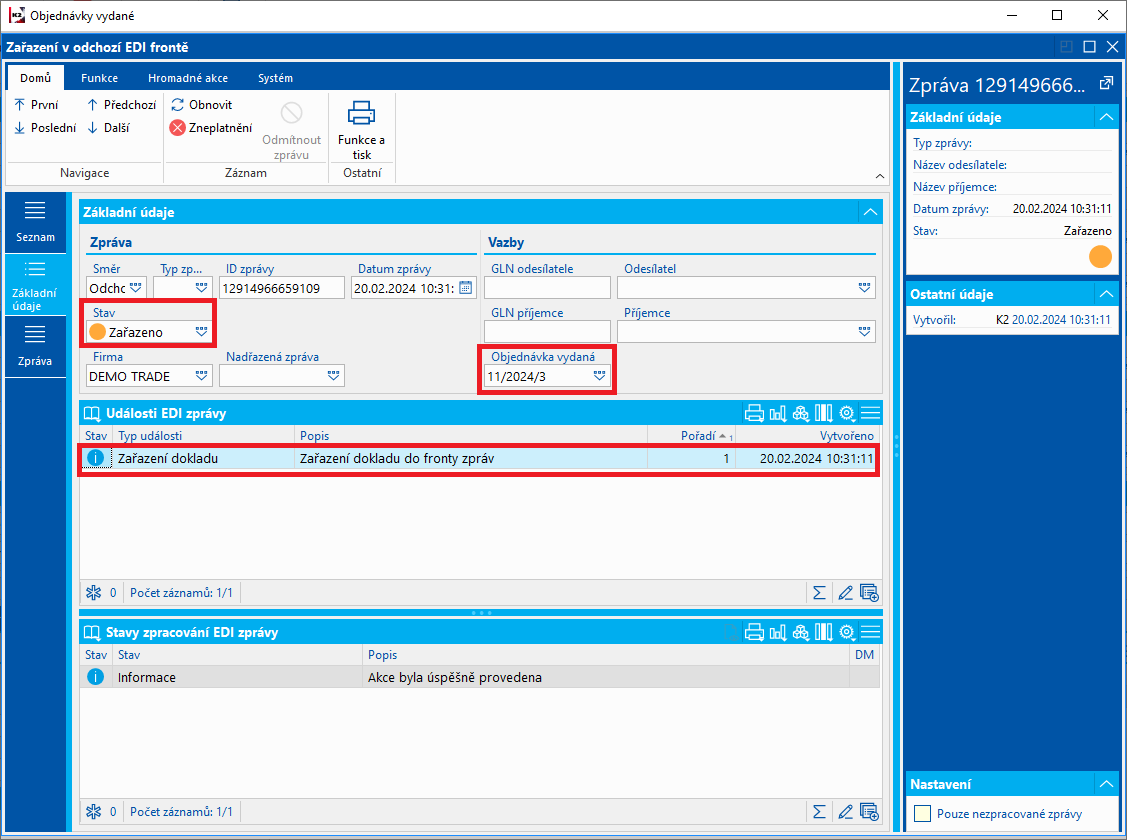Print the Události EDI zprávy table
Screen dimensions: 1127x840
tap(754, 413)
